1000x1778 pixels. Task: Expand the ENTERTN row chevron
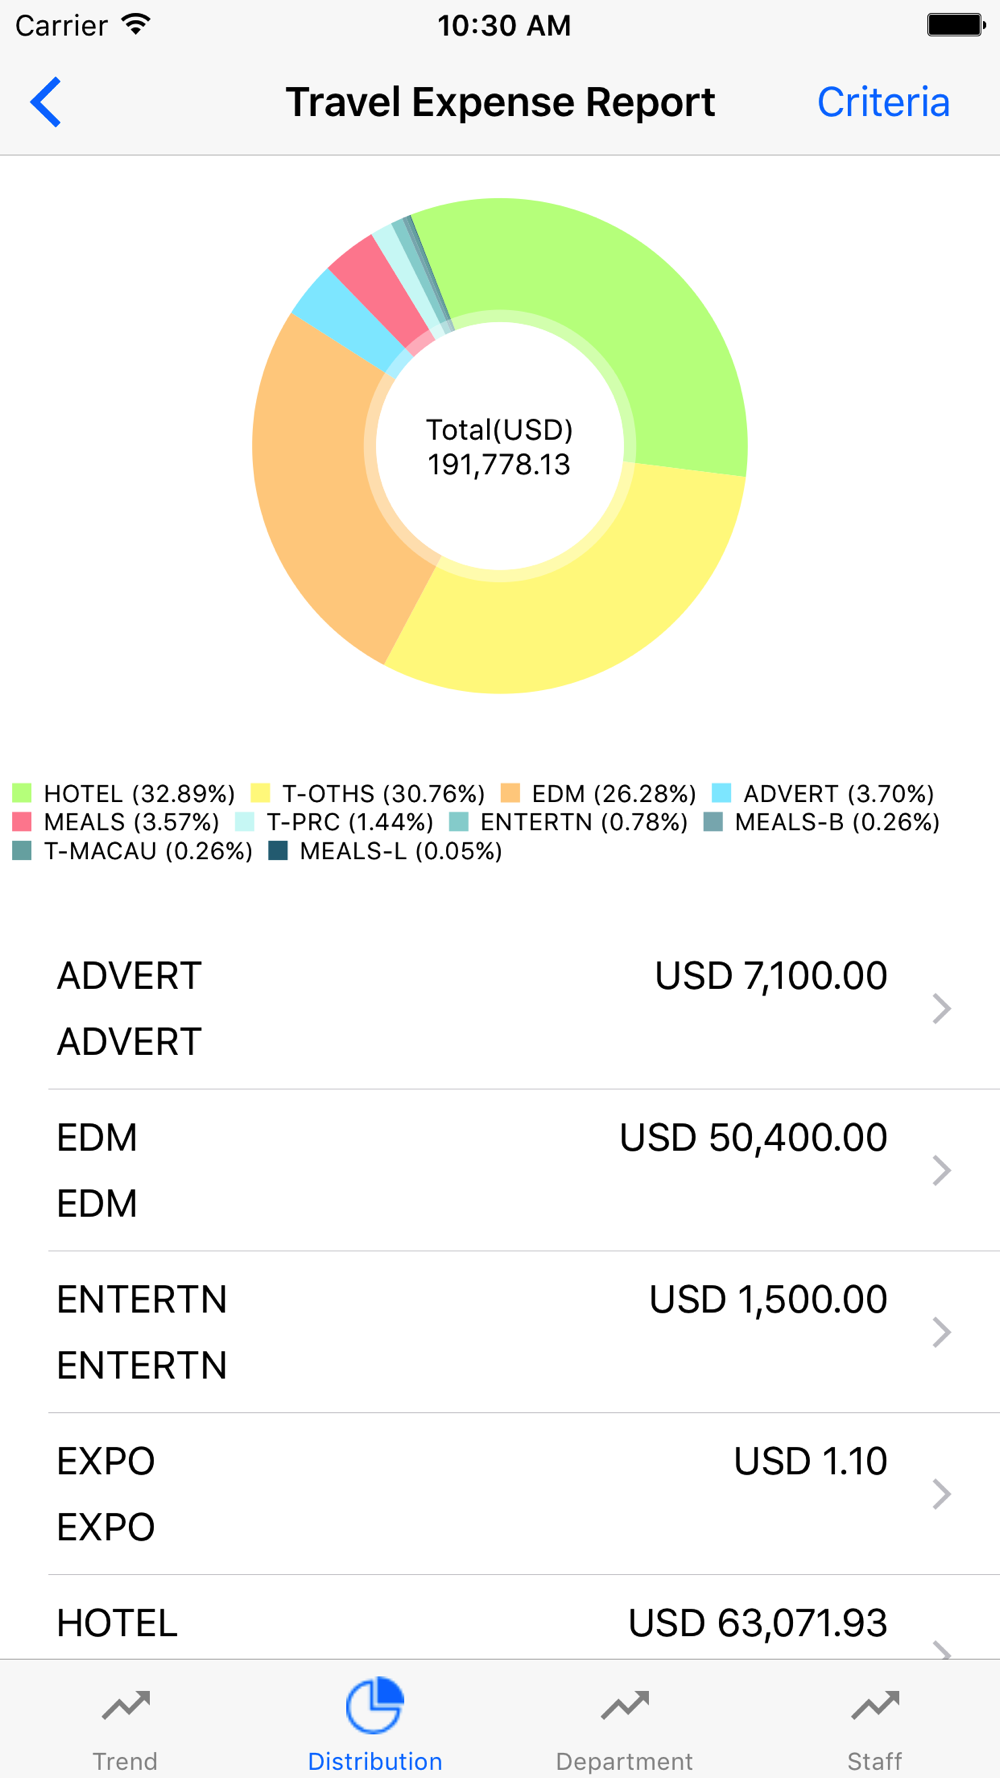pyautogui.click(x=941, y=1332)
